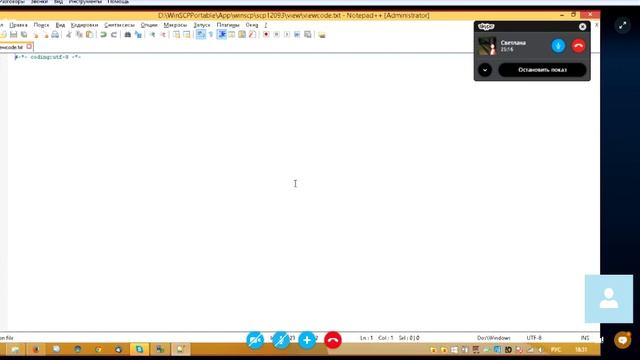Image resolution: width=640 pixels, height=360 pixels.
Task: Toggle the Indent Guide toolbar icon
Action: [222, 35]
